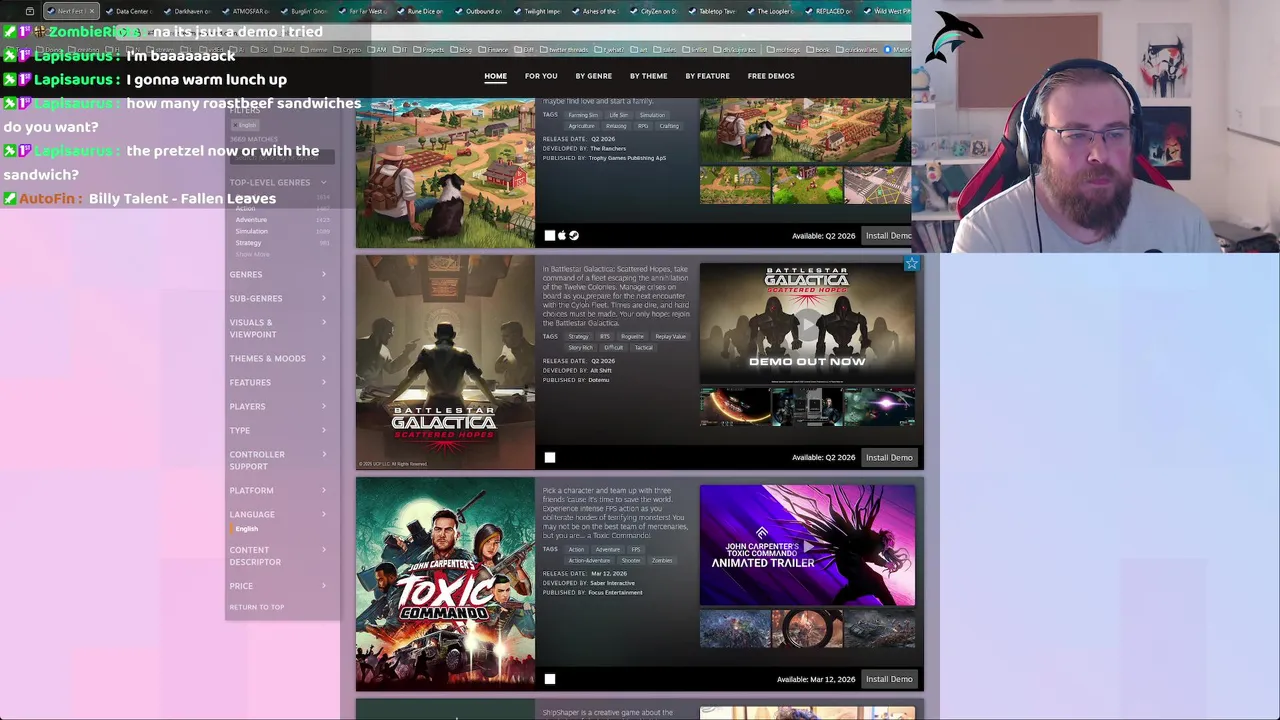Click Windows platform icon on Toxic Commando
This screenshot has height=720, width=1280.
pyautogui.click(x=549, y=680)
